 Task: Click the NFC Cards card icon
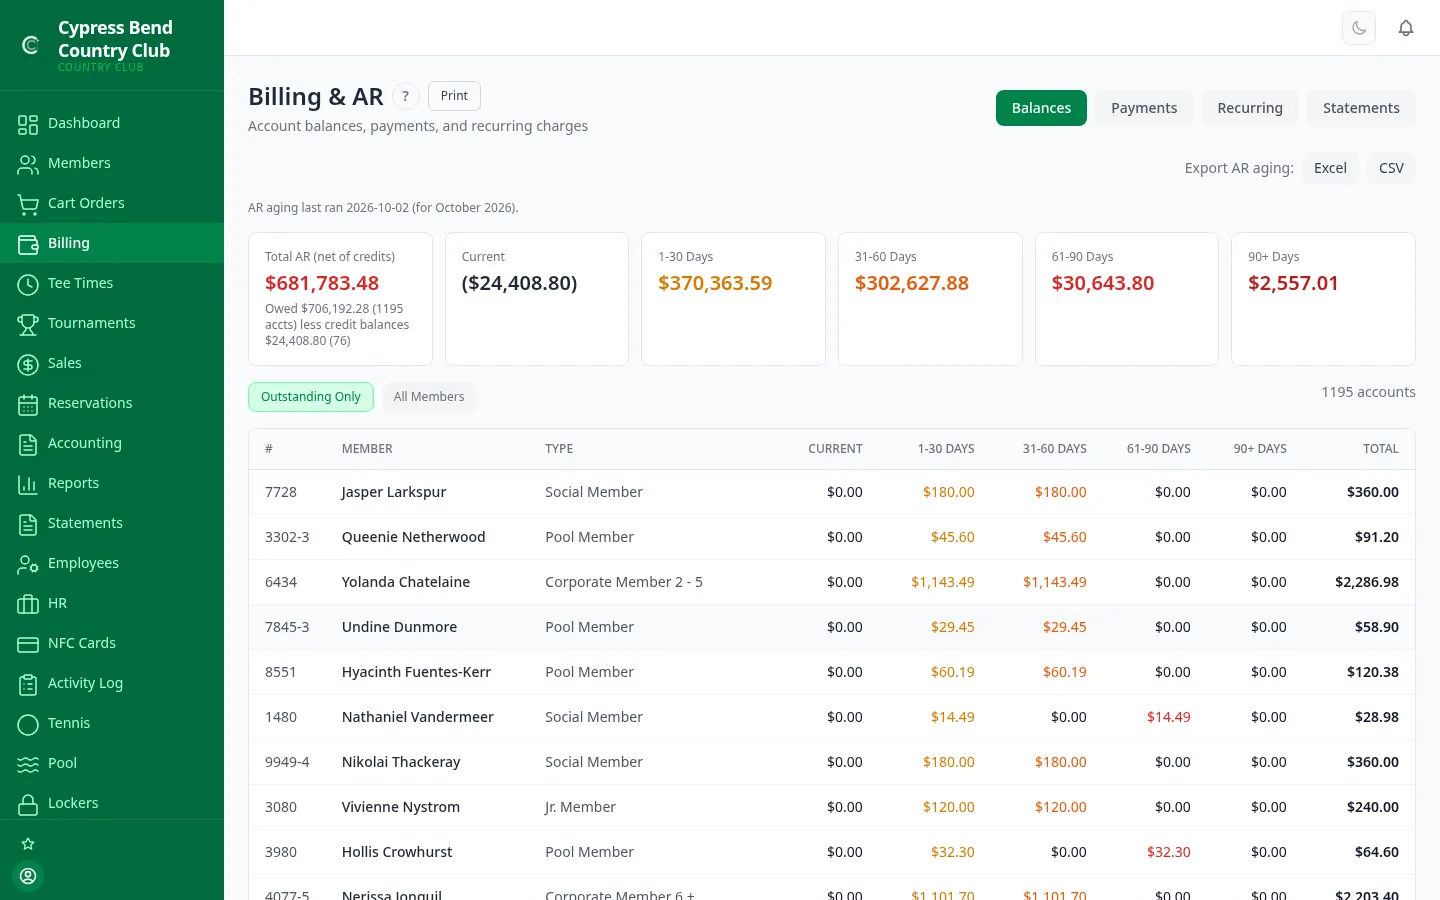coord(28,644)
